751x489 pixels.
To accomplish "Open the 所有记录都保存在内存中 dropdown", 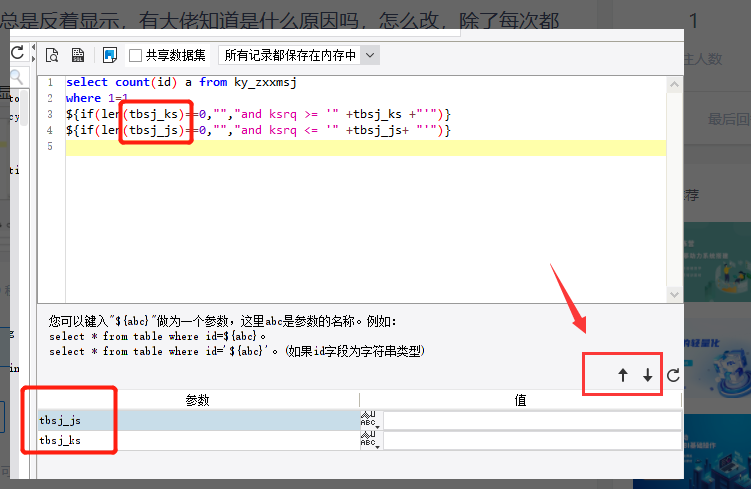I will tap(299, 55).
